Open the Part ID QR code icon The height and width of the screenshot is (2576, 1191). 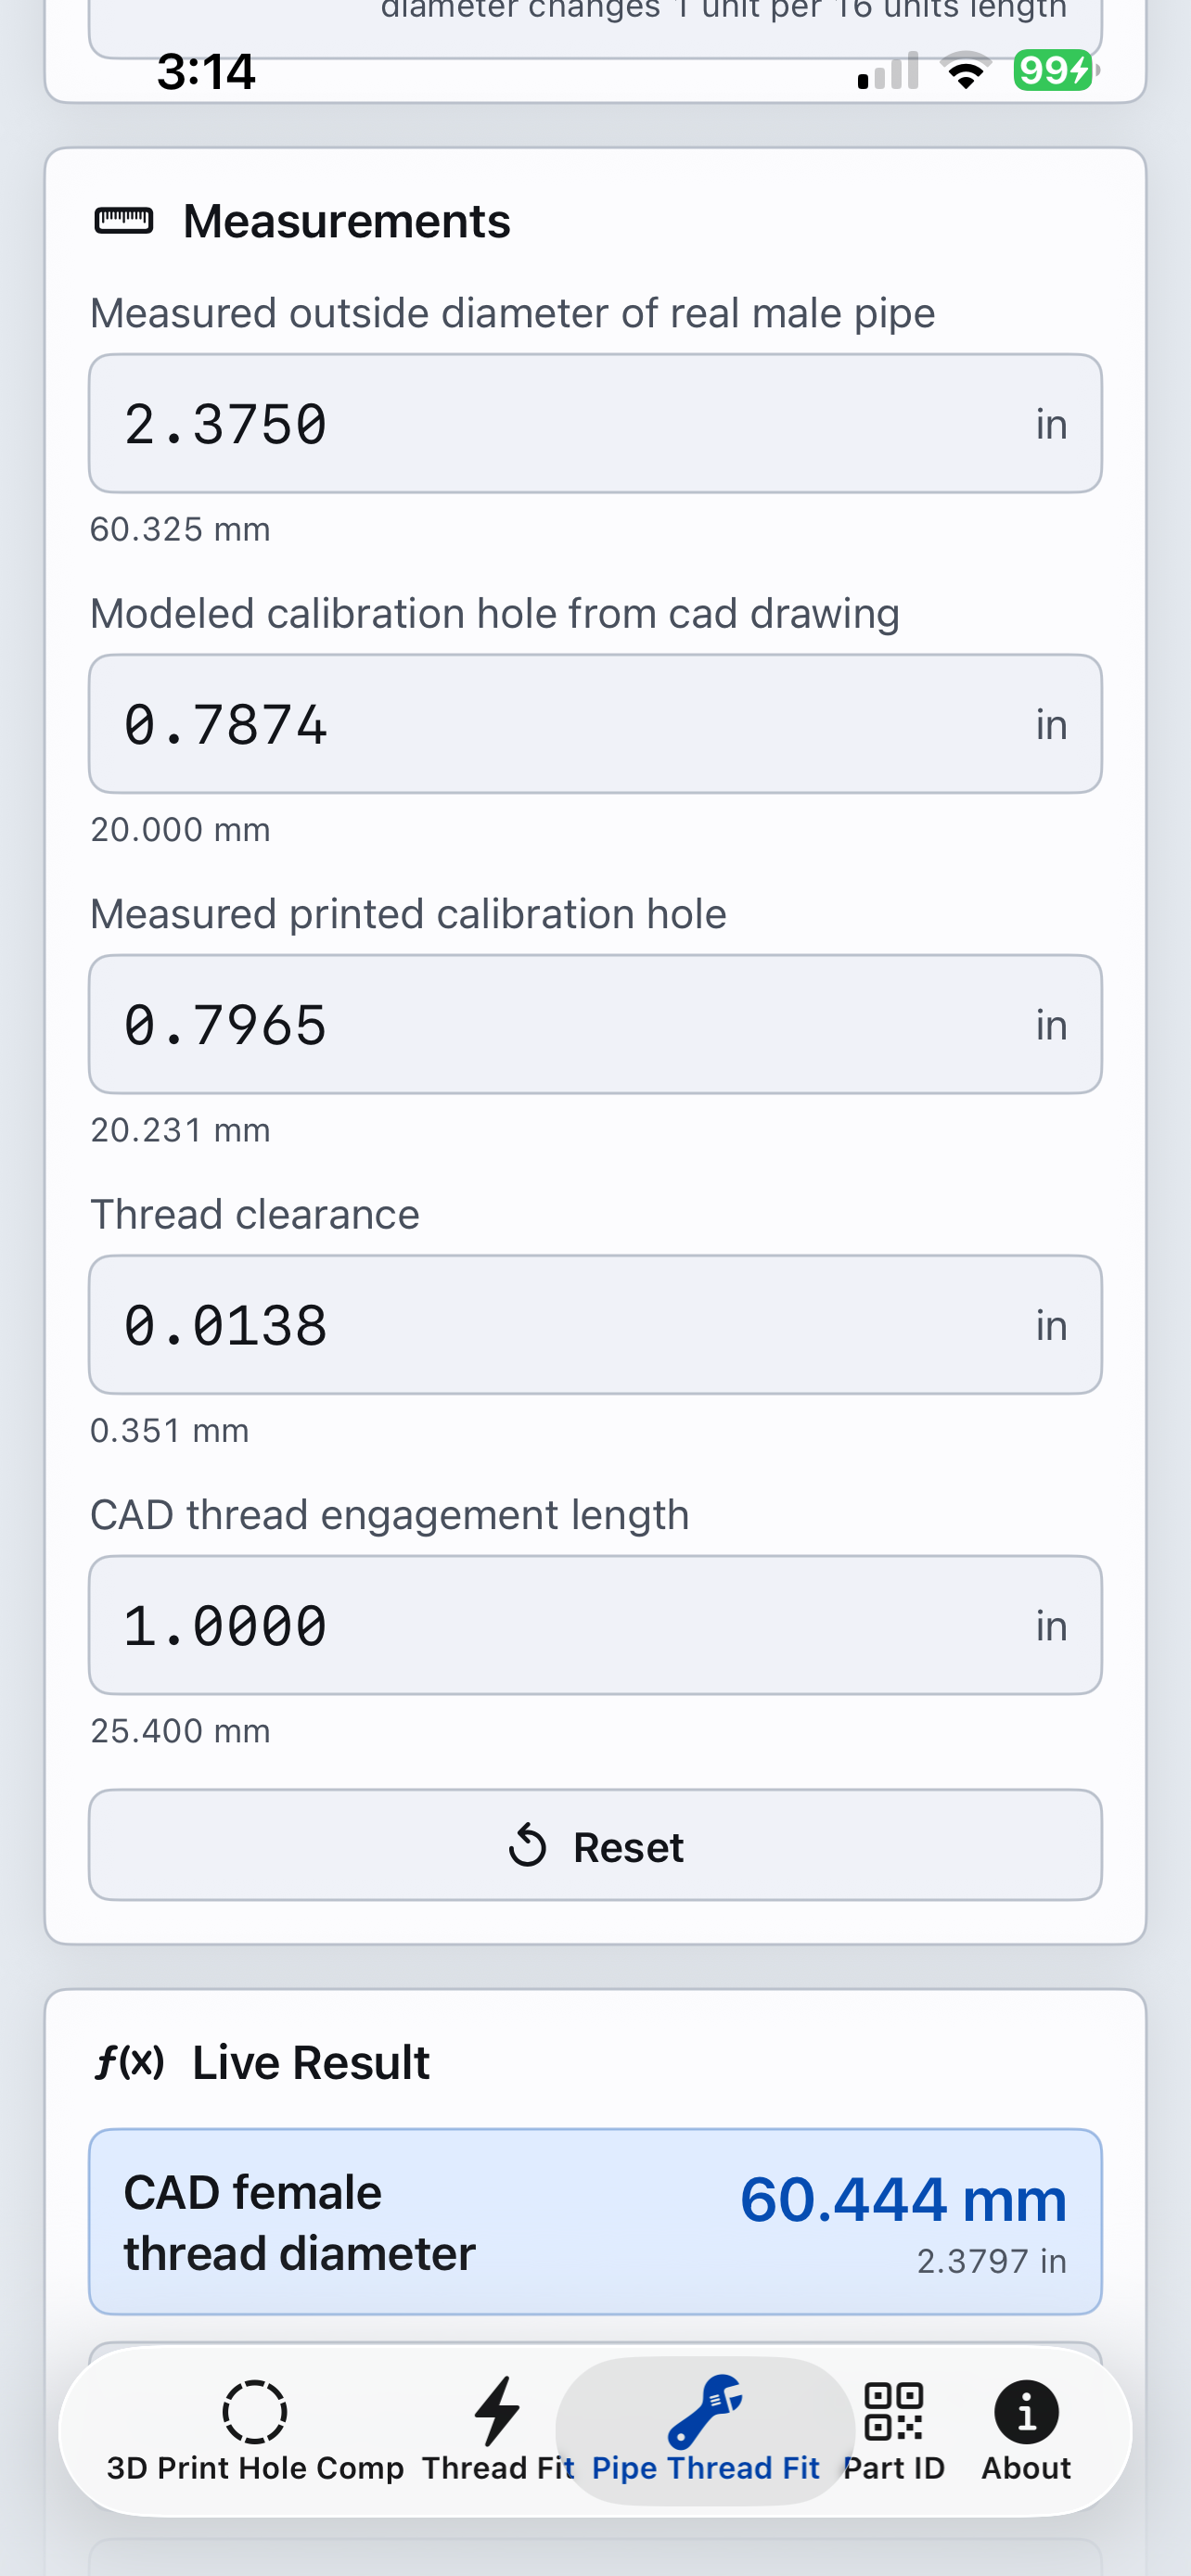[x=893, y=2411]
